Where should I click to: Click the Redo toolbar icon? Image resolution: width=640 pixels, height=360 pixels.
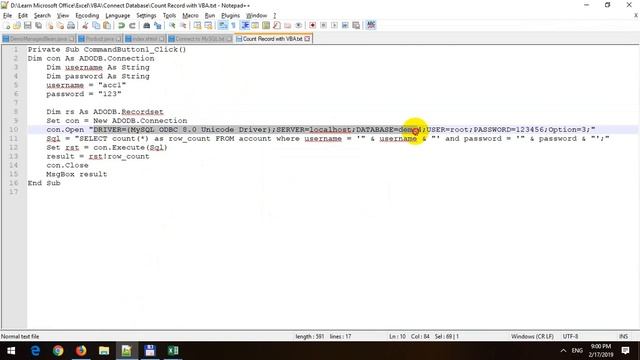(x=132, y=25)
